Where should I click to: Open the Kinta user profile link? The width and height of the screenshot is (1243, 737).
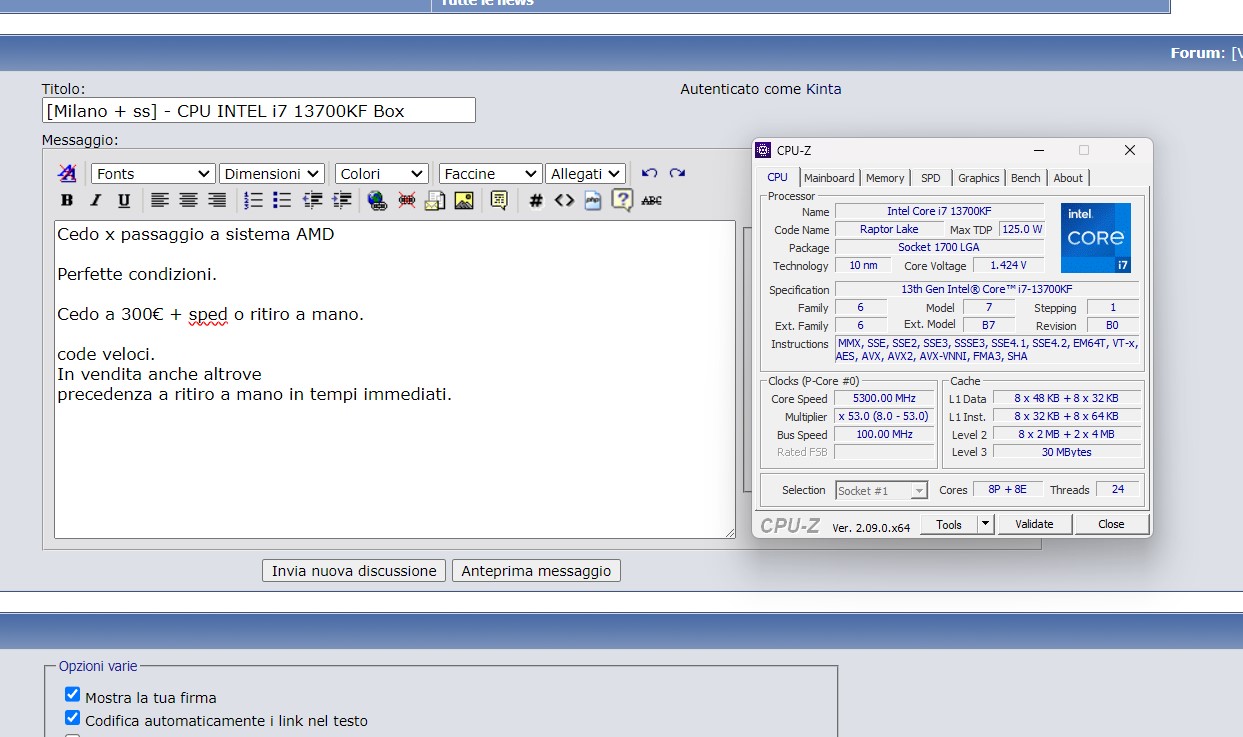coord(824,89)
